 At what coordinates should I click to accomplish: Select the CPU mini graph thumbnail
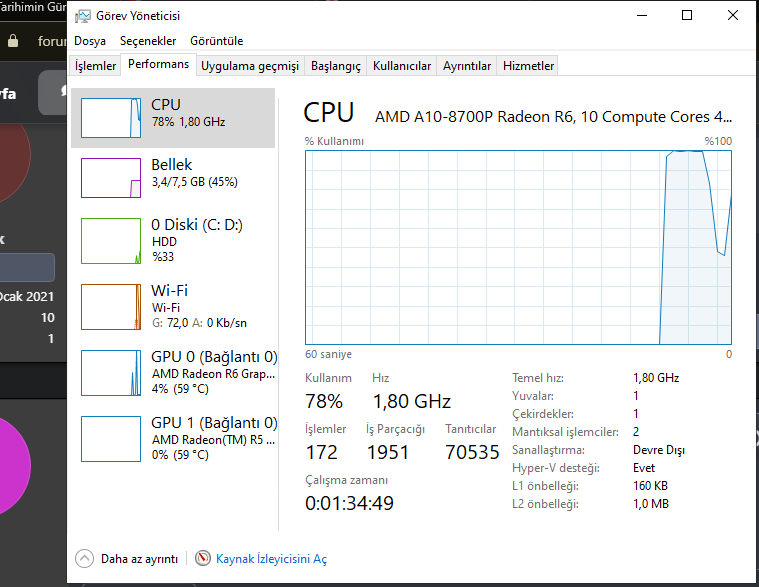pos(111,118)
